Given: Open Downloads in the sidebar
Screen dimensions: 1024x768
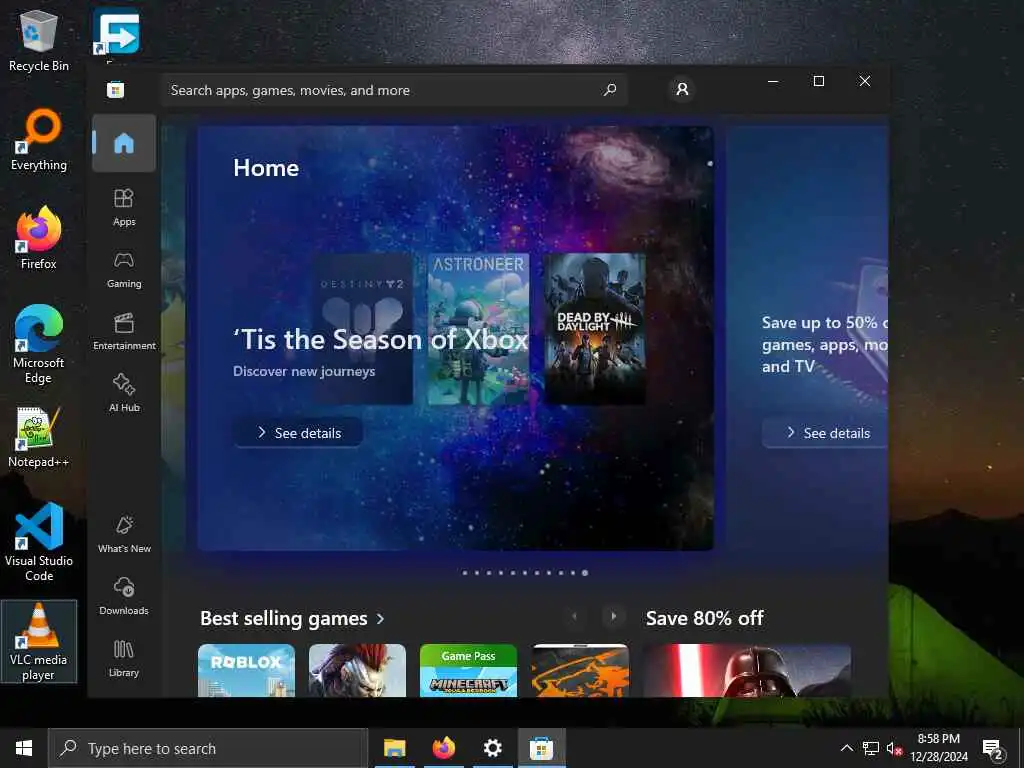Looking at the screenshot, I should [124, 596].
